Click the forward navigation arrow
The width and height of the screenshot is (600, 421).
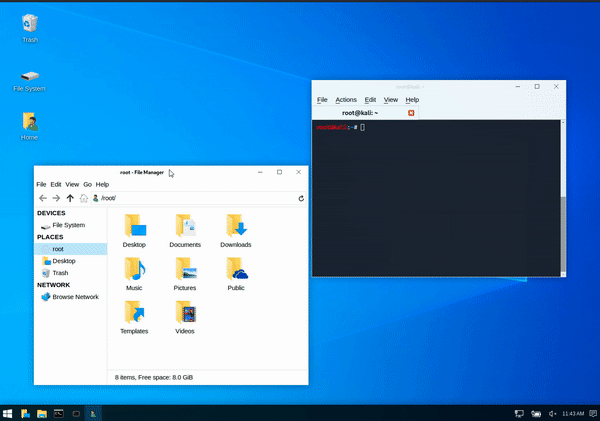[56, 198]
